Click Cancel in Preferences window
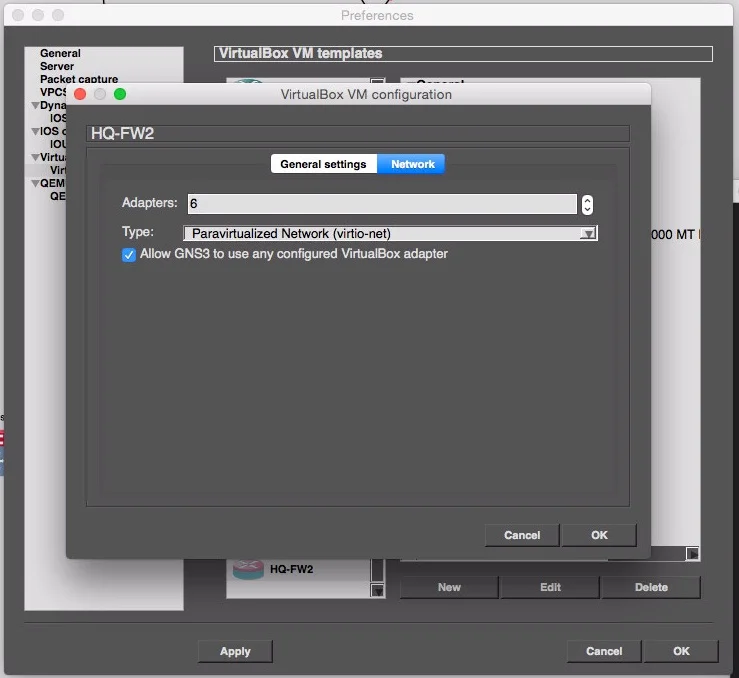 [x=604, y=651]
